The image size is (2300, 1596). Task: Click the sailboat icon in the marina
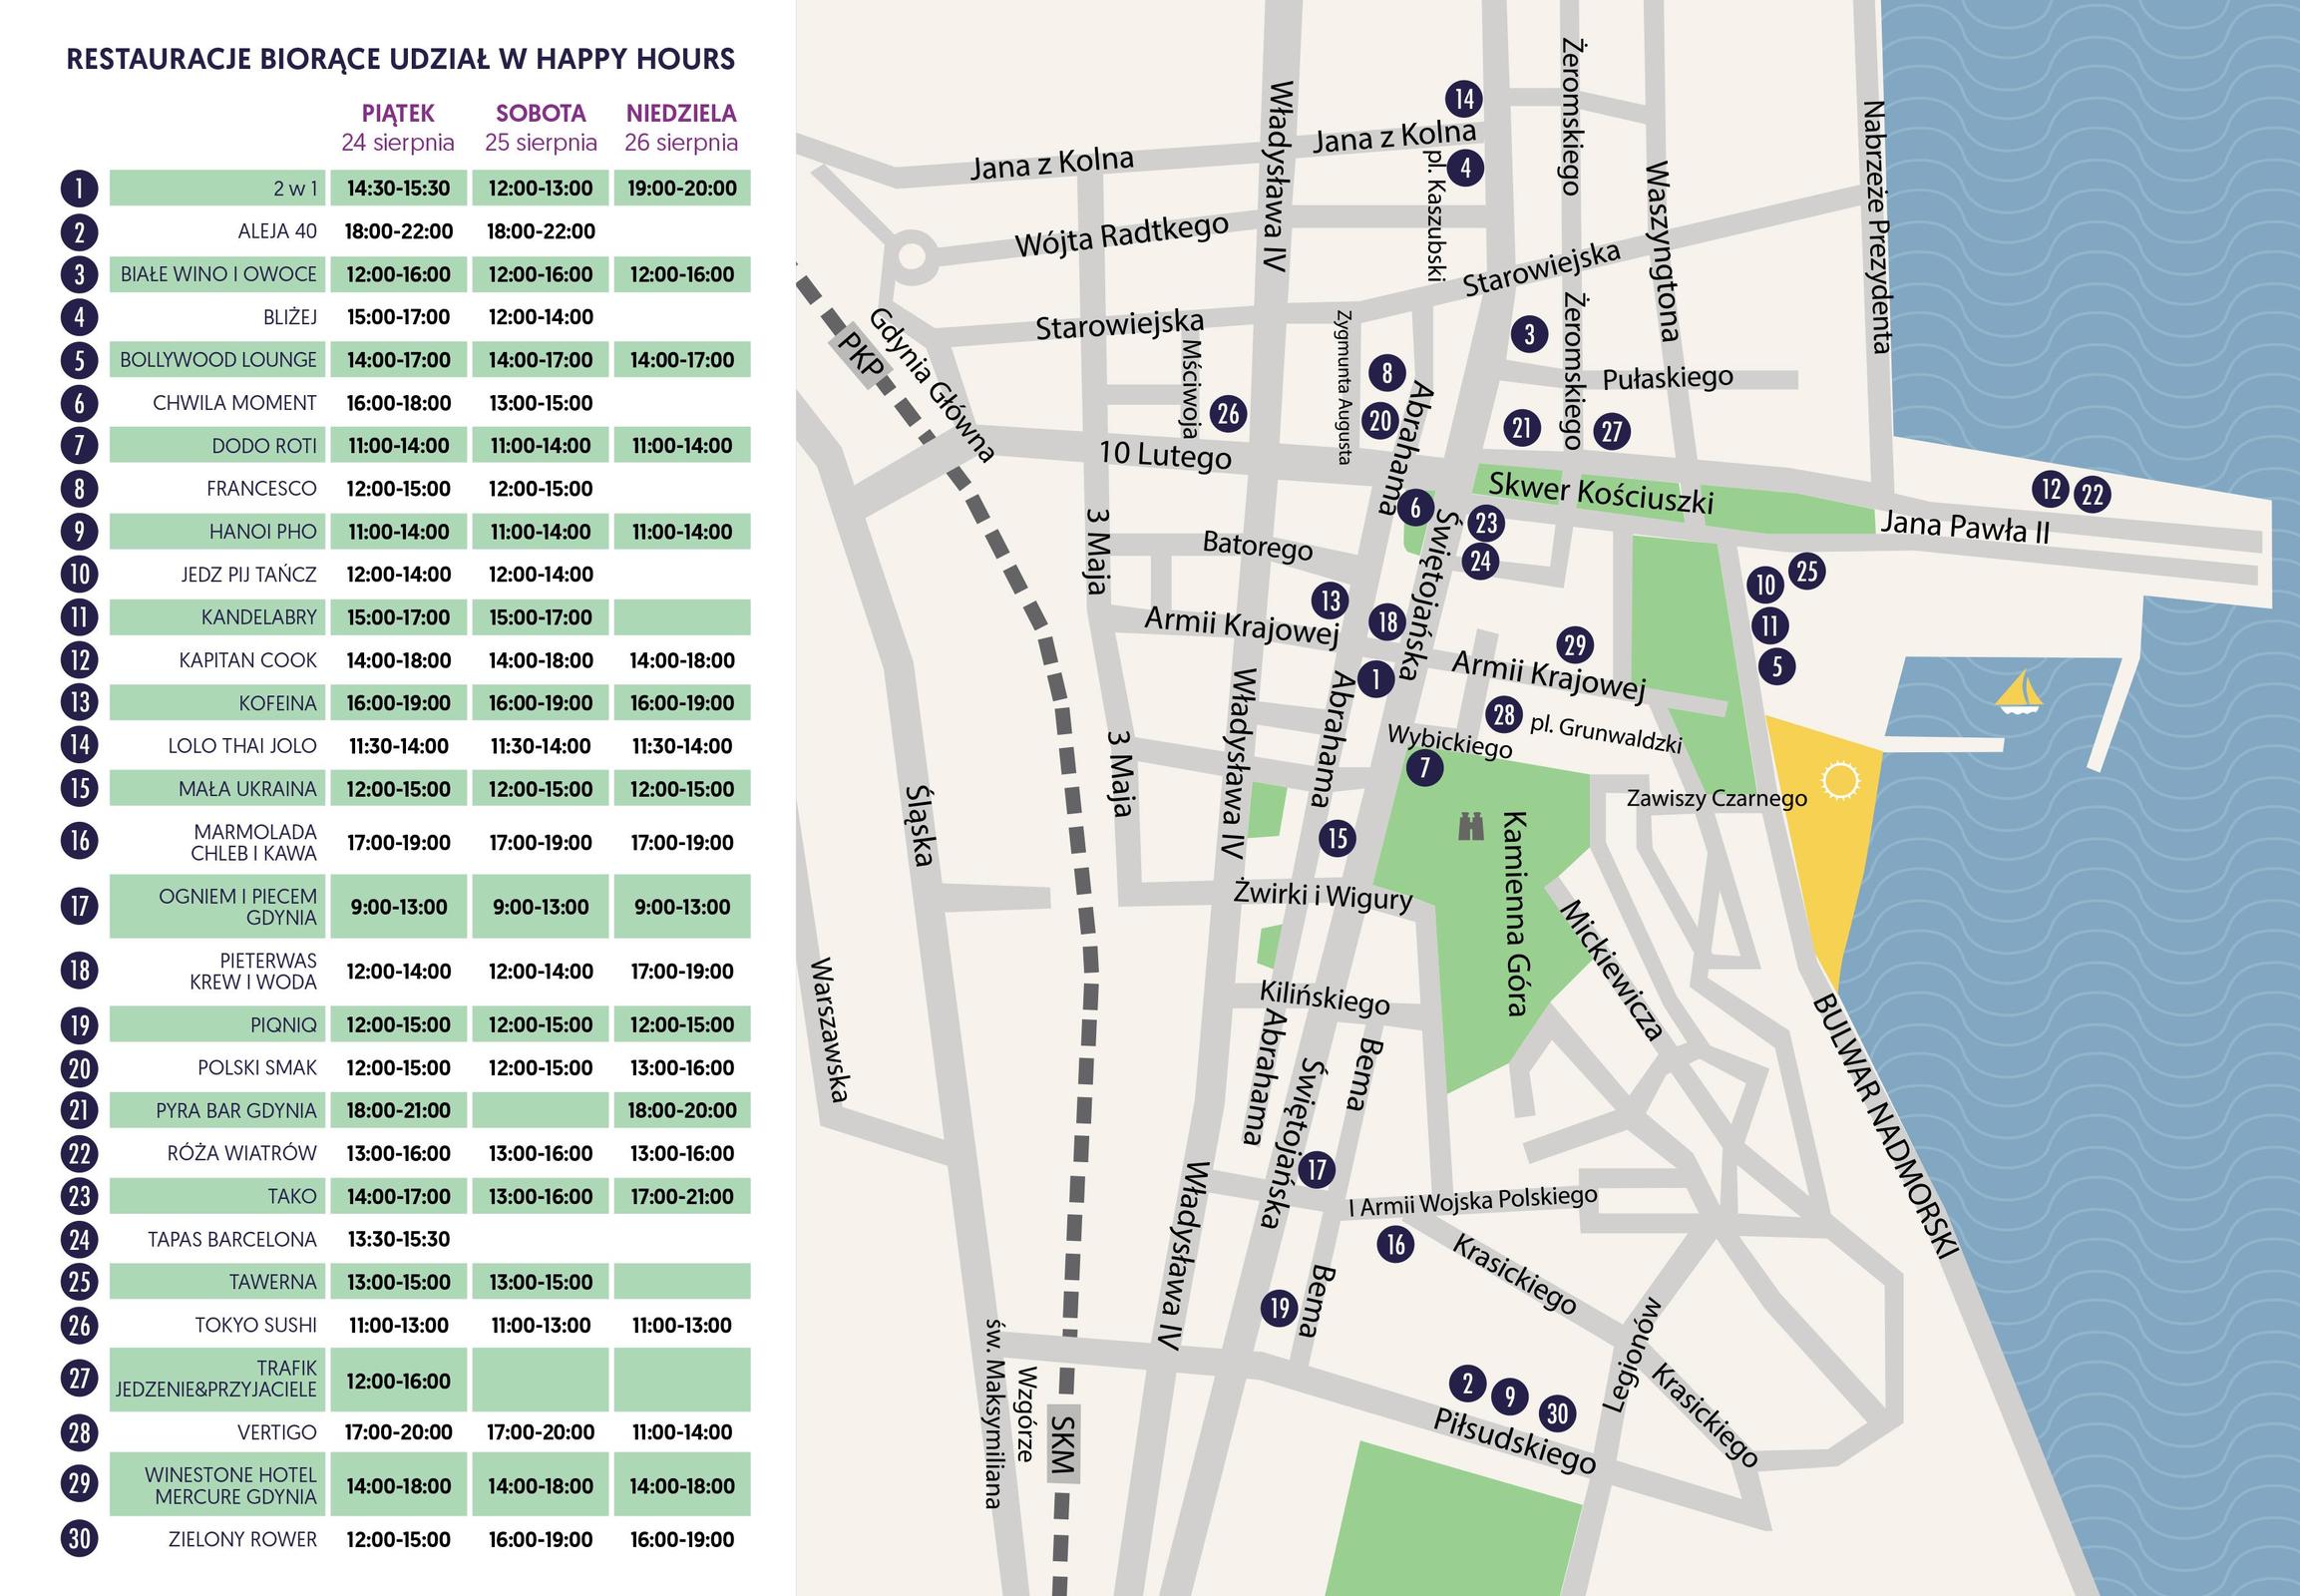click(x=2019, y=693)
